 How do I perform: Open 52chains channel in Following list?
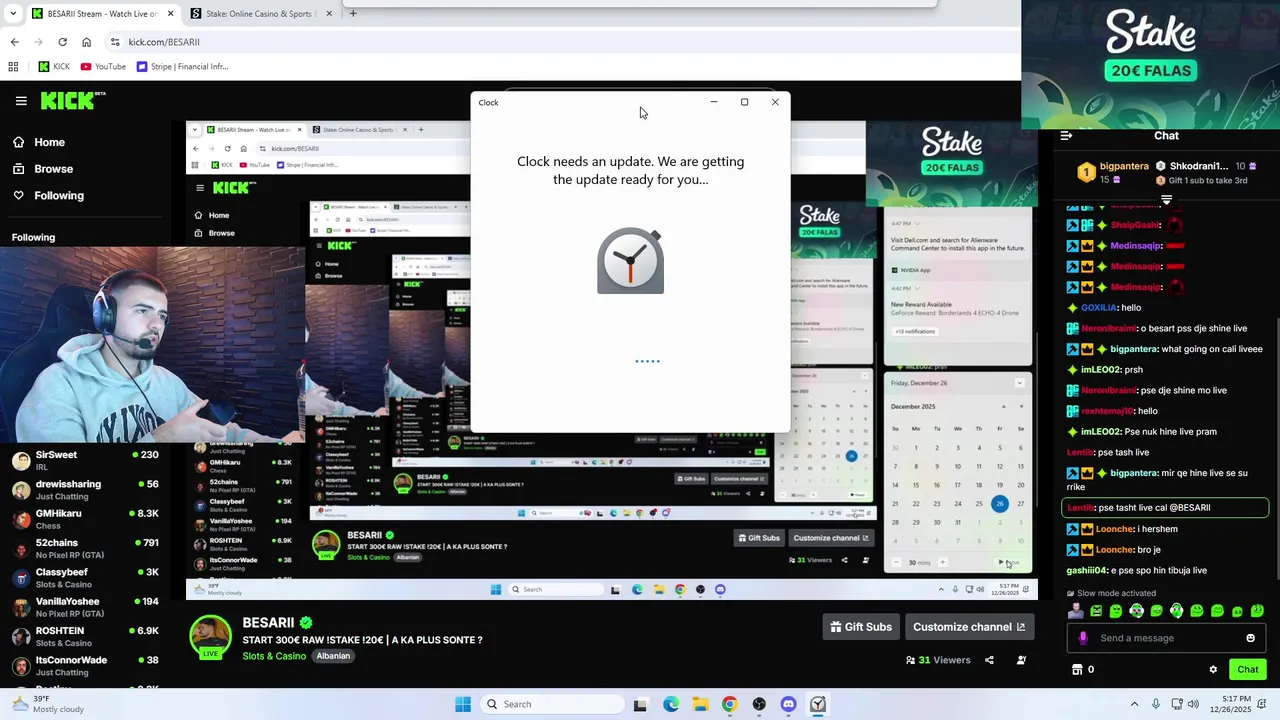[x=85, y=548]
